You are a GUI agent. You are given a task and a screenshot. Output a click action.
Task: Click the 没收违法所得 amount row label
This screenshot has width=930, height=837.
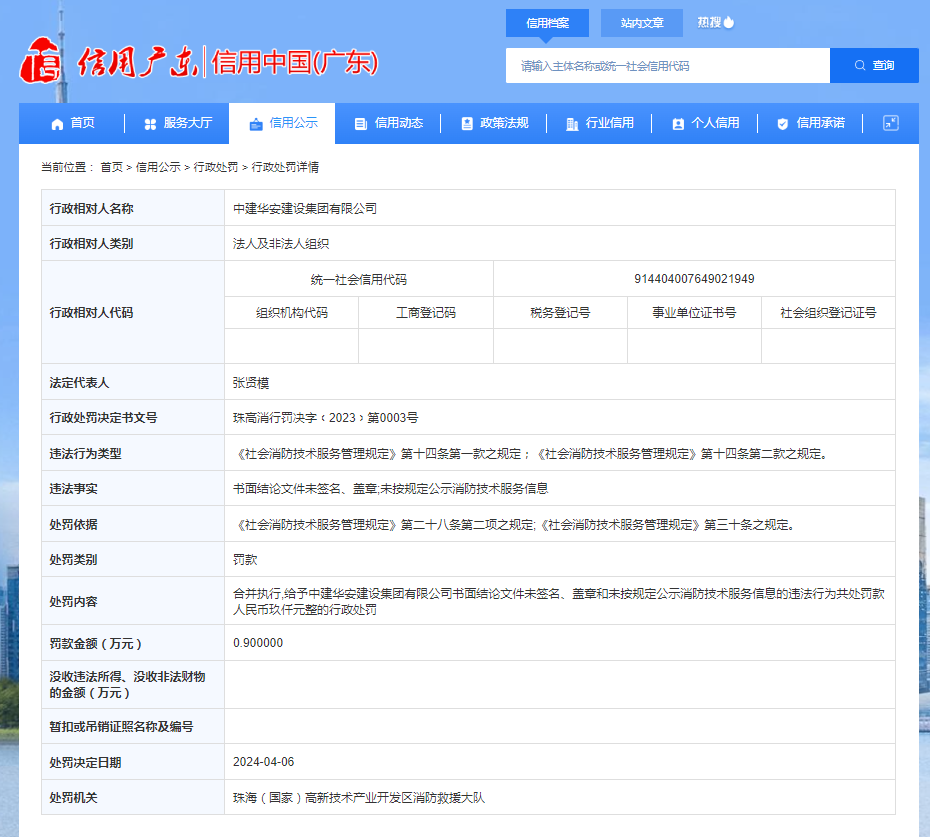127,685
